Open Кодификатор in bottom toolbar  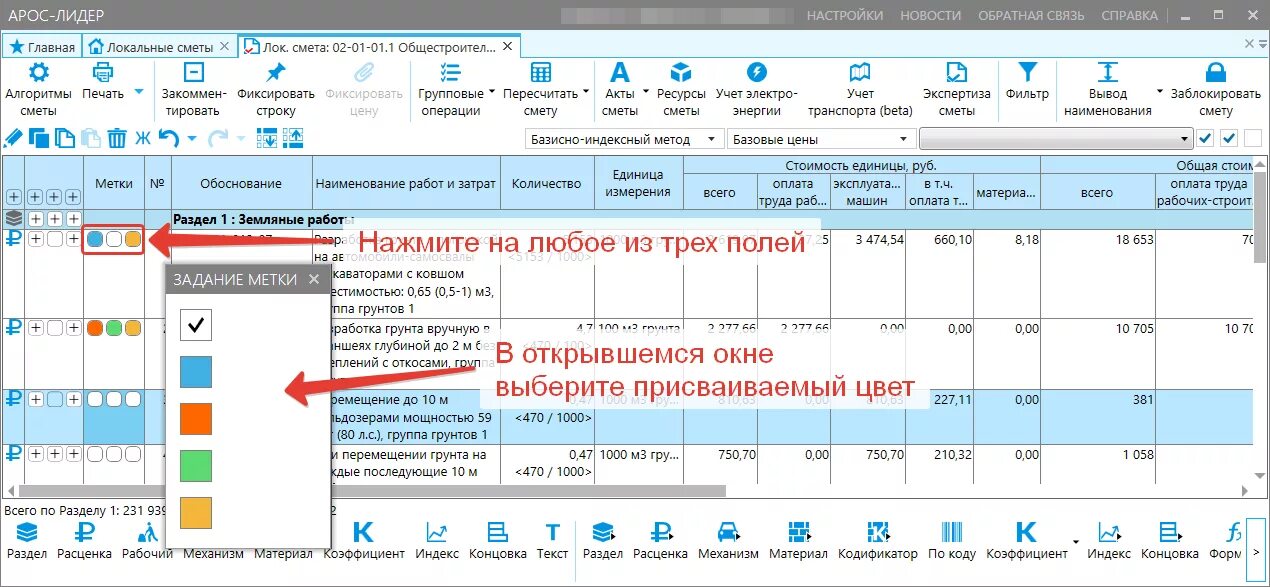(x=877, y=541)
